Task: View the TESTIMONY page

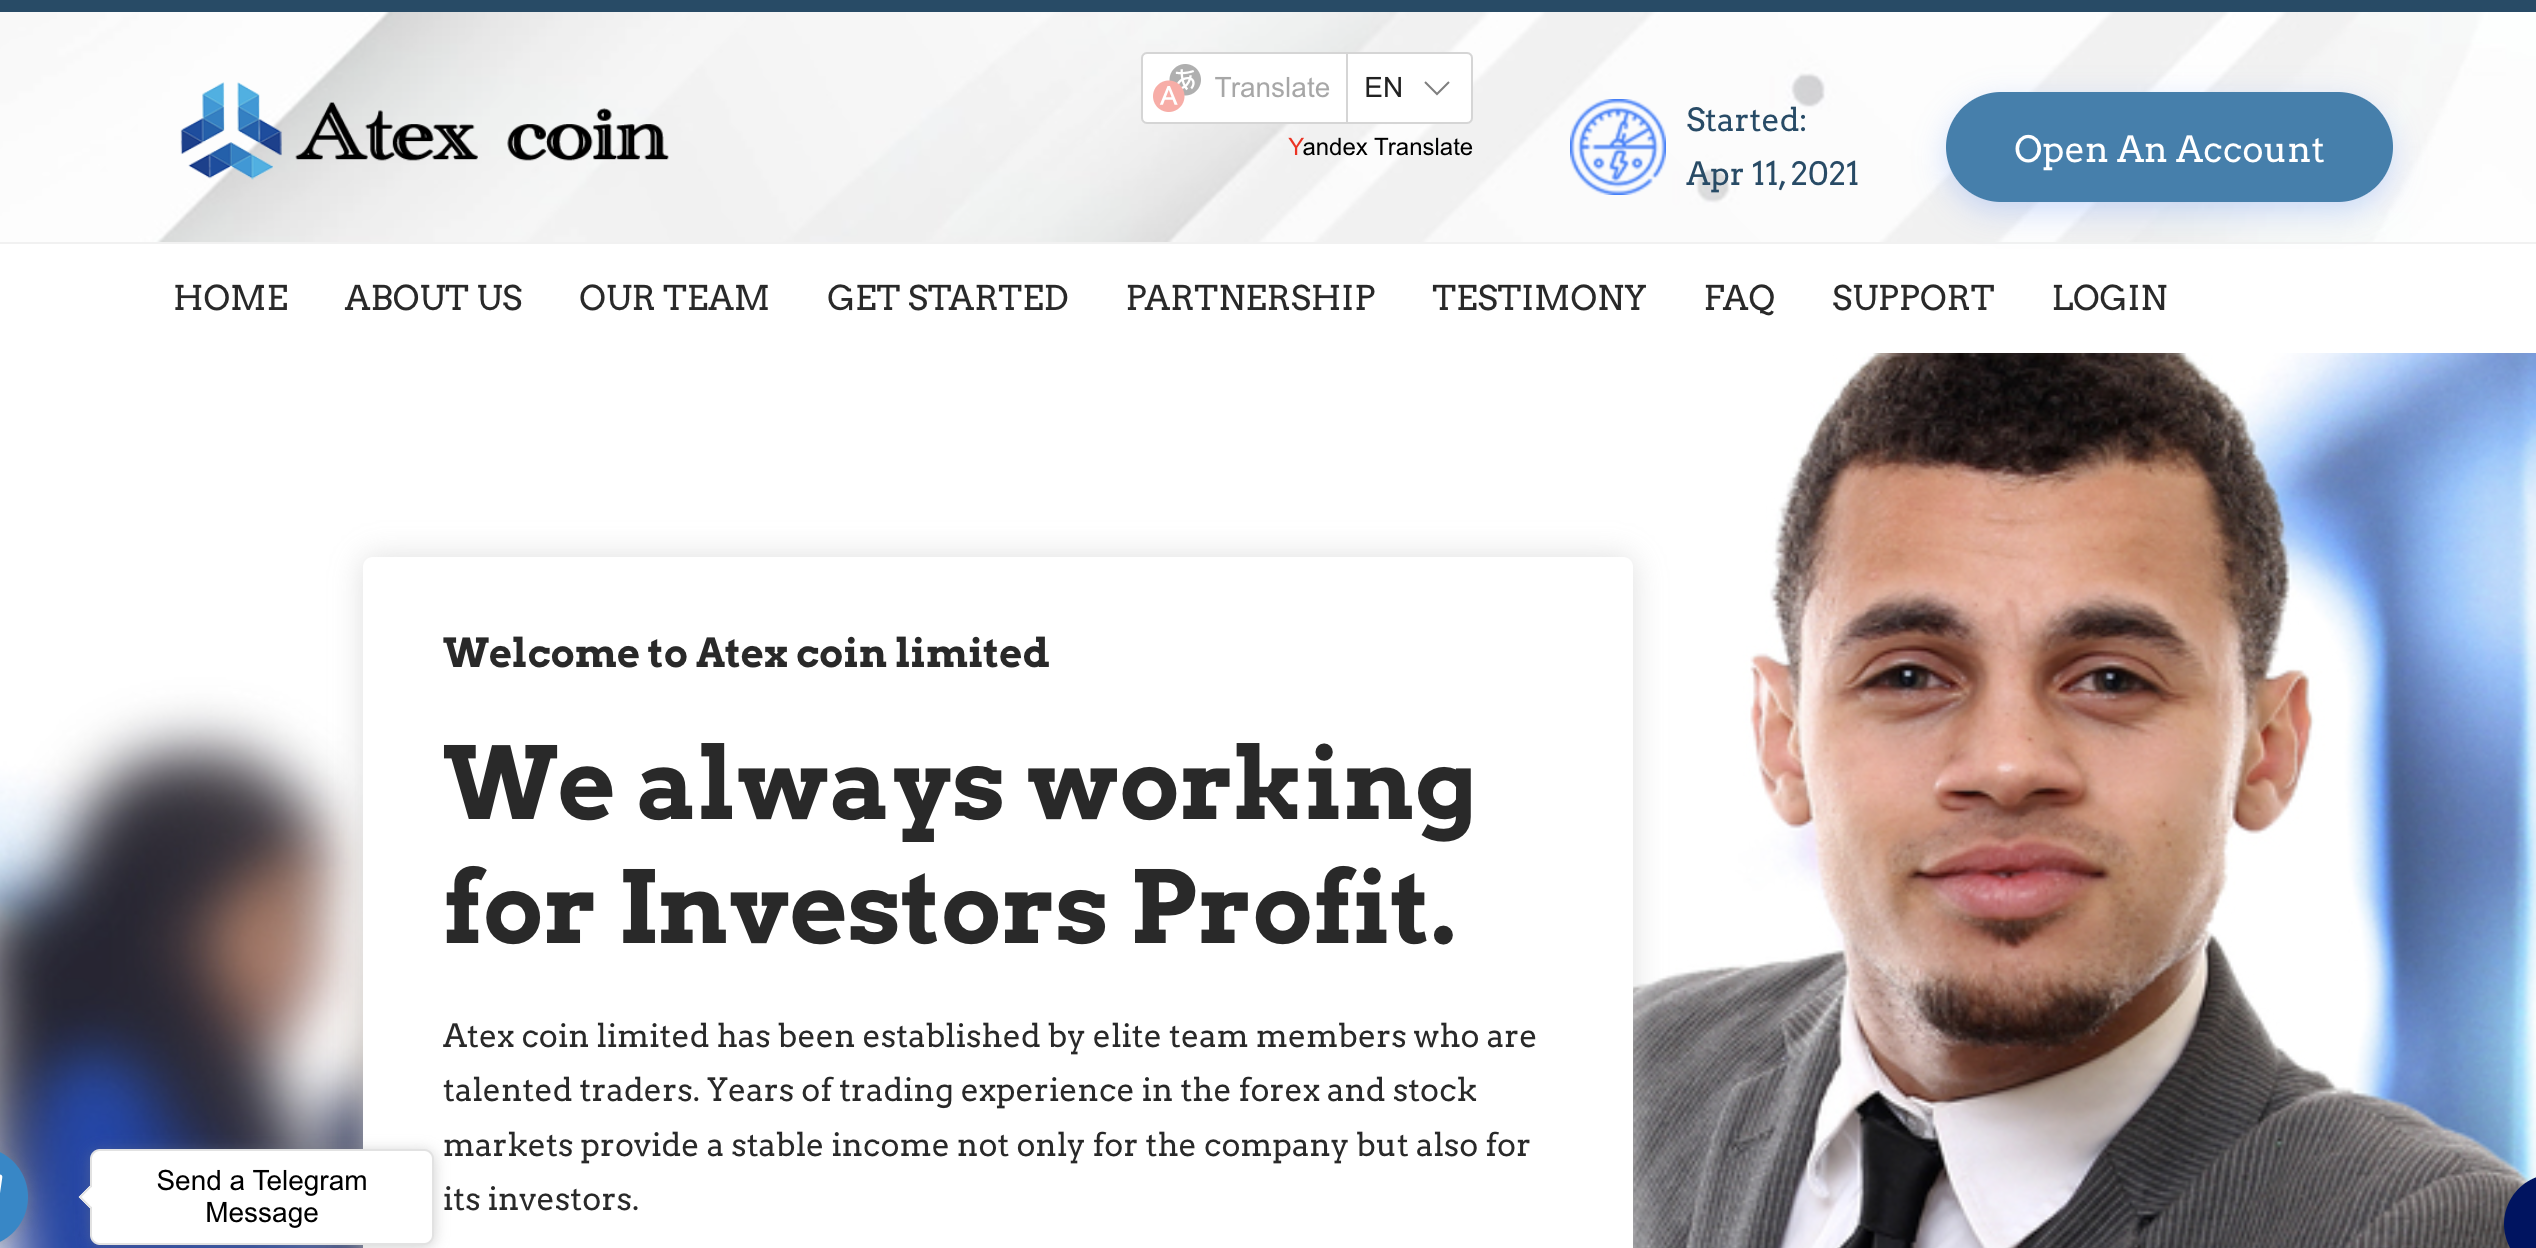Action: click(1540, 298)
